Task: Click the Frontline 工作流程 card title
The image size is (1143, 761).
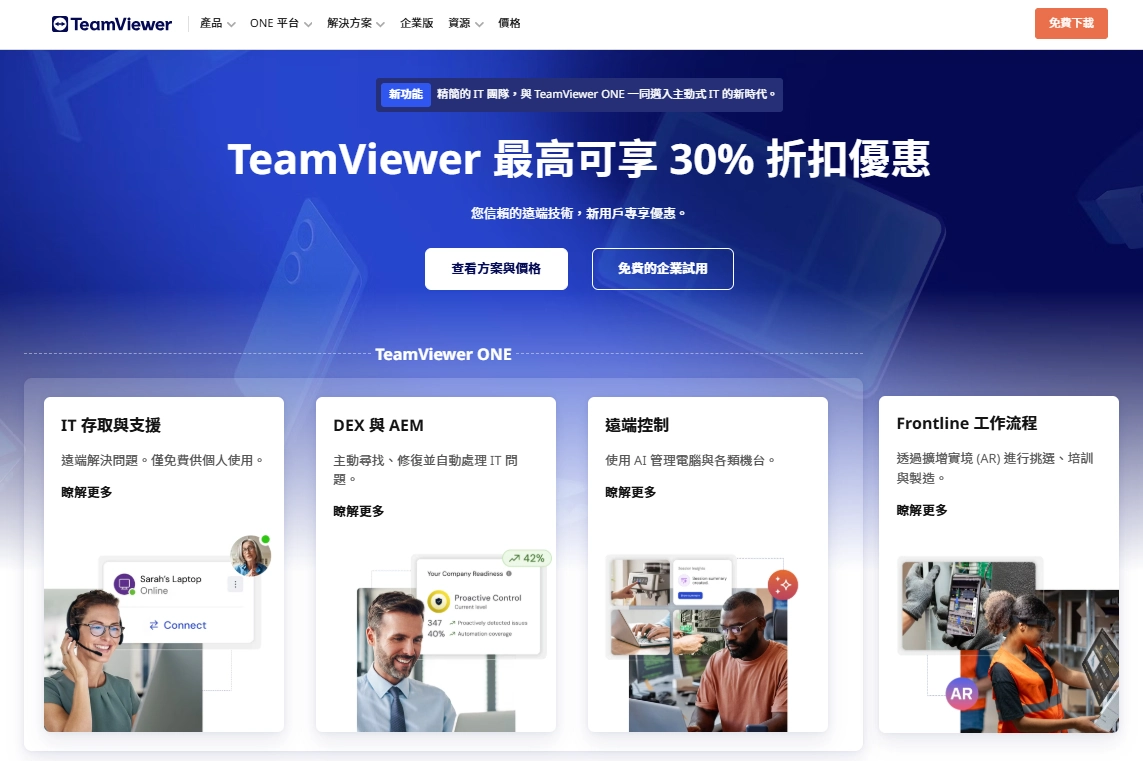Action: point(967,424)
